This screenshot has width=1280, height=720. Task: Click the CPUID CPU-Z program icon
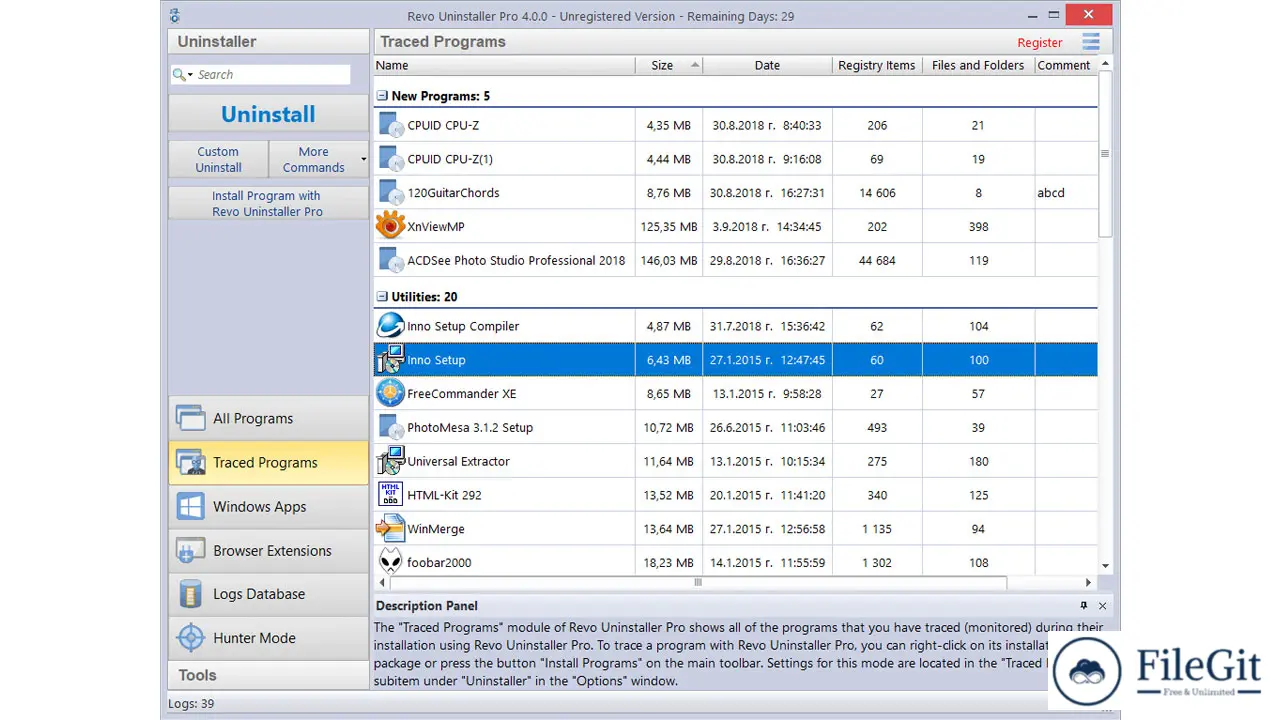(390, 125)
